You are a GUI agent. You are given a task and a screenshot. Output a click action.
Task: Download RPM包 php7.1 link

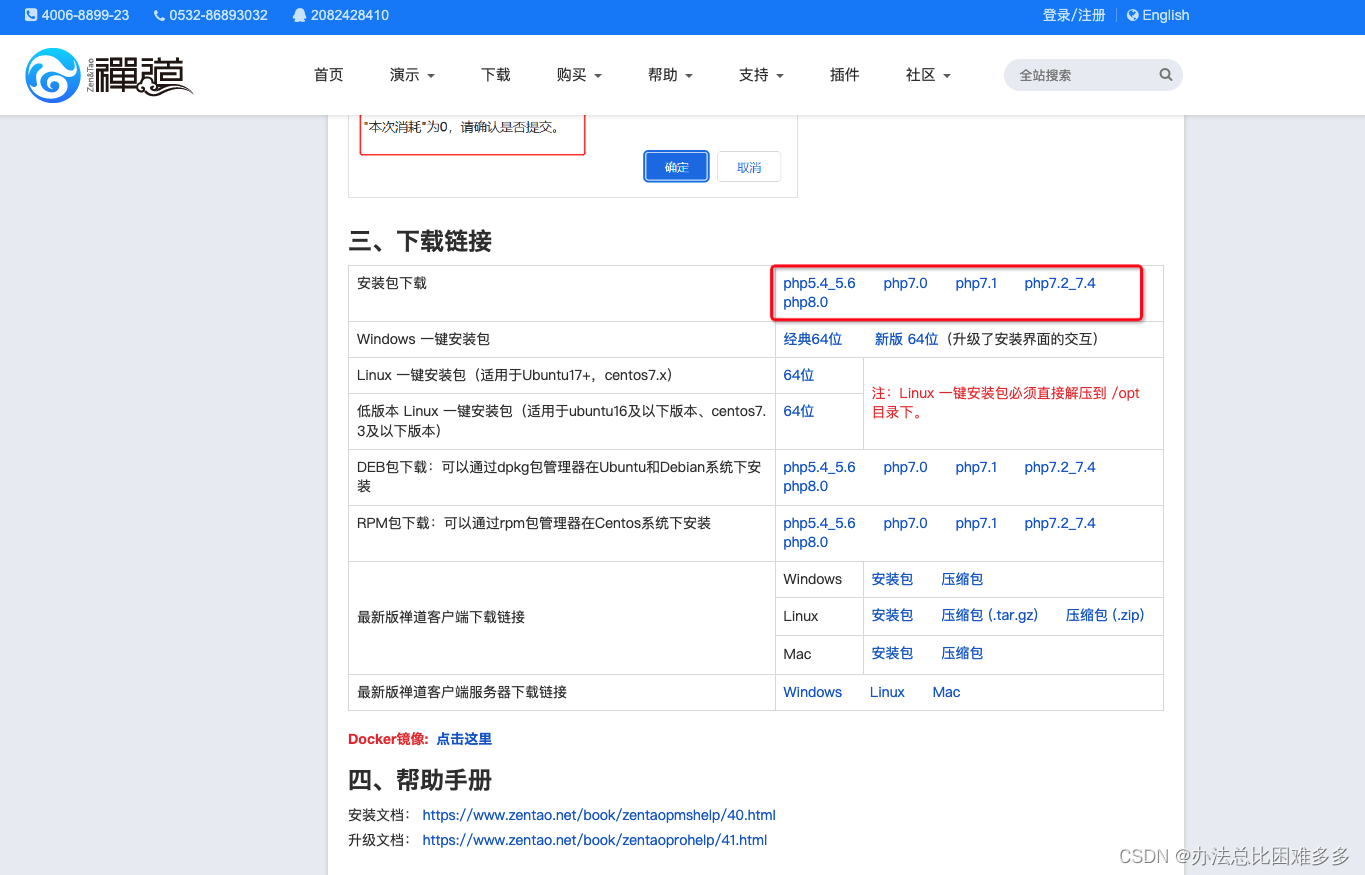(x=976, y=523)
